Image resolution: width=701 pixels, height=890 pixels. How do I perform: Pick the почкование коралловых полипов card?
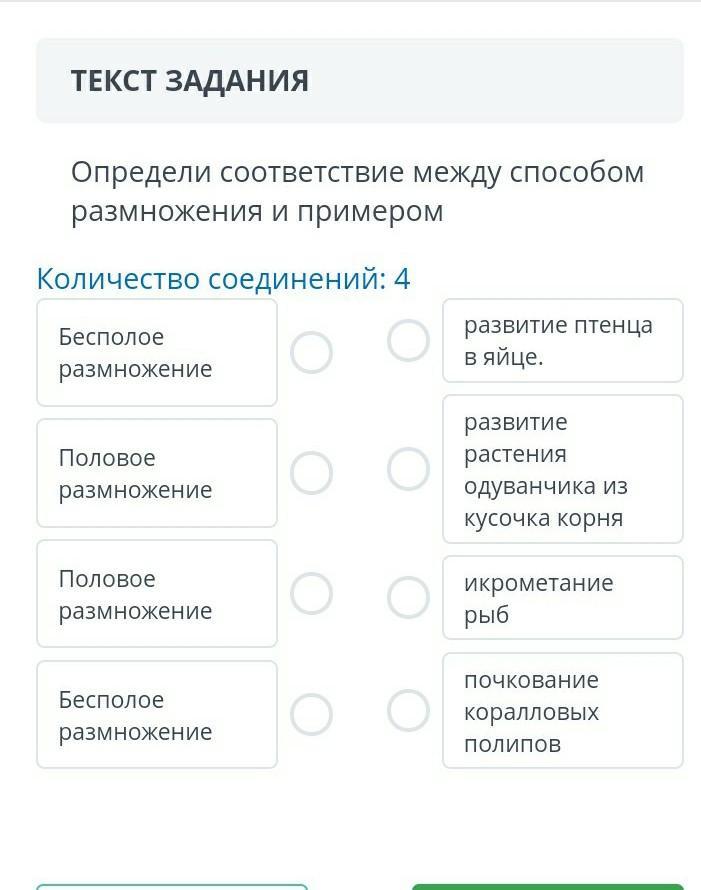[562, 711]
